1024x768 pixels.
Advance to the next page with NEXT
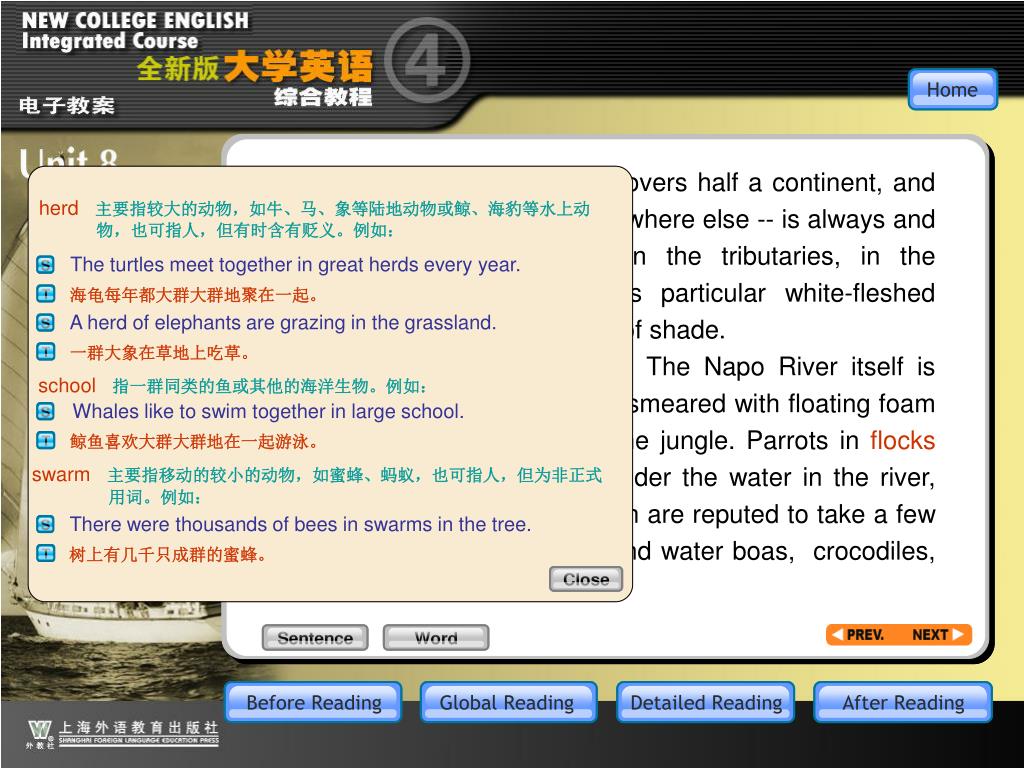coord(936,635)
